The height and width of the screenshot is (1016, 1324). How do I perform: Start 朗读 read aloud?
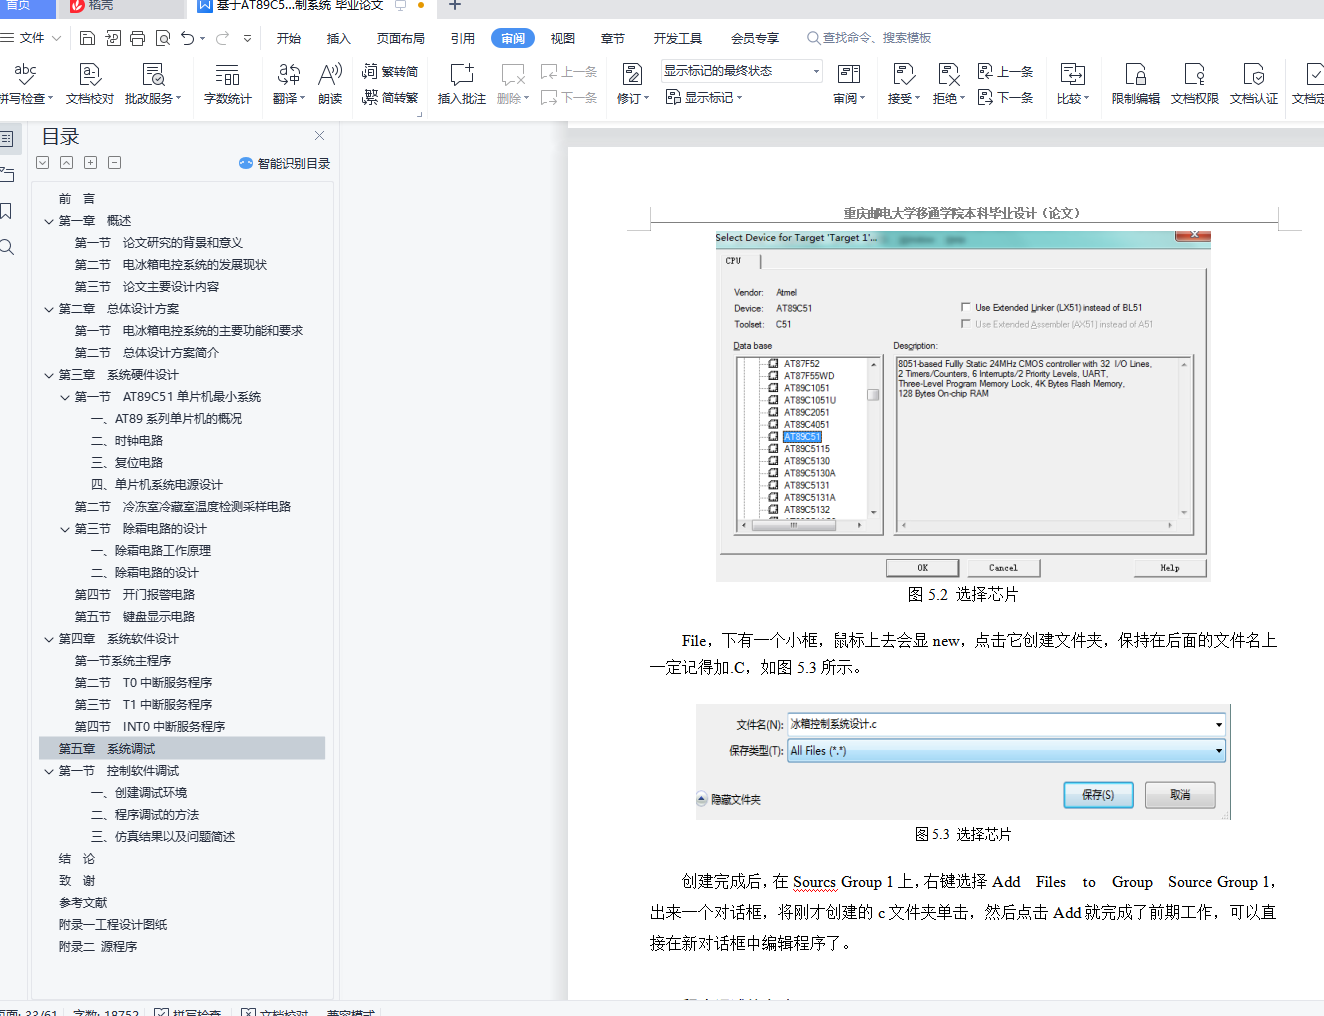[x=330, y=84]
